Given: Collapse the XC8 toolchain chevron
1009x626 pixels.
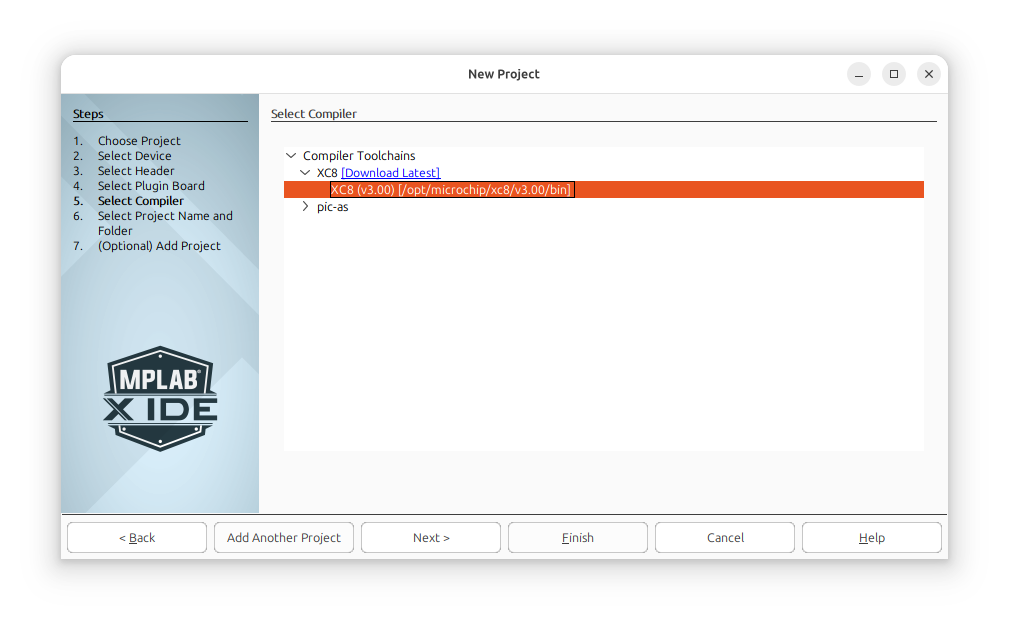Looking at the screenshot, I should coord(305,172).
